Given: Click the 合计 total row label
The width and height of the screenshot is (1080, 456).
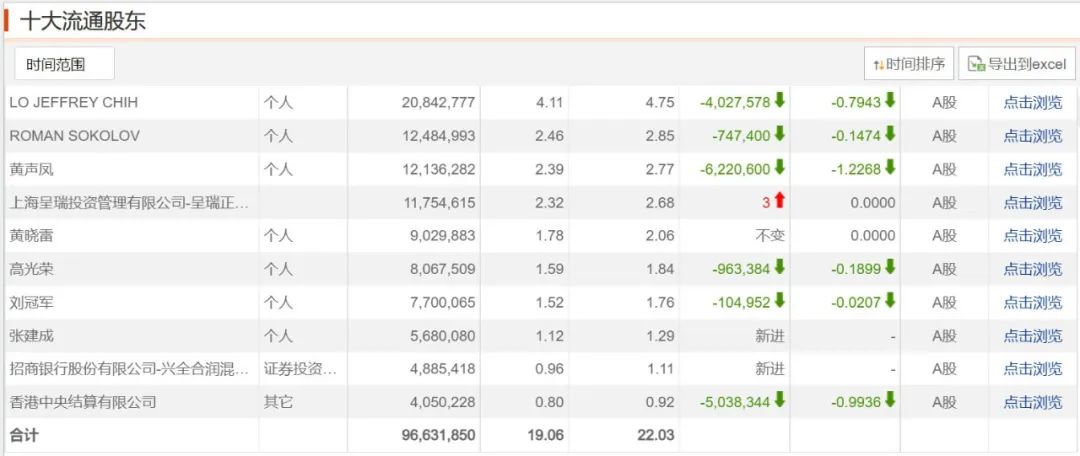Looking at the screenshot, I should tap(24, 435).
